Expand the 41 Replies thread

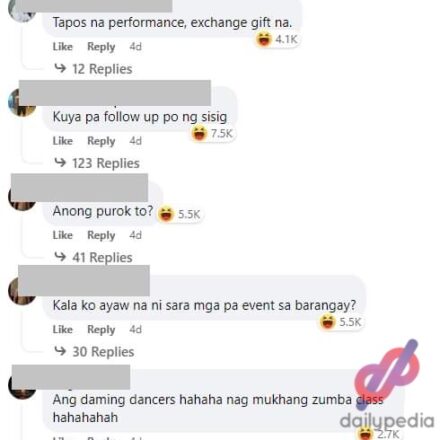pyautogui.click(x=93, y=257)
